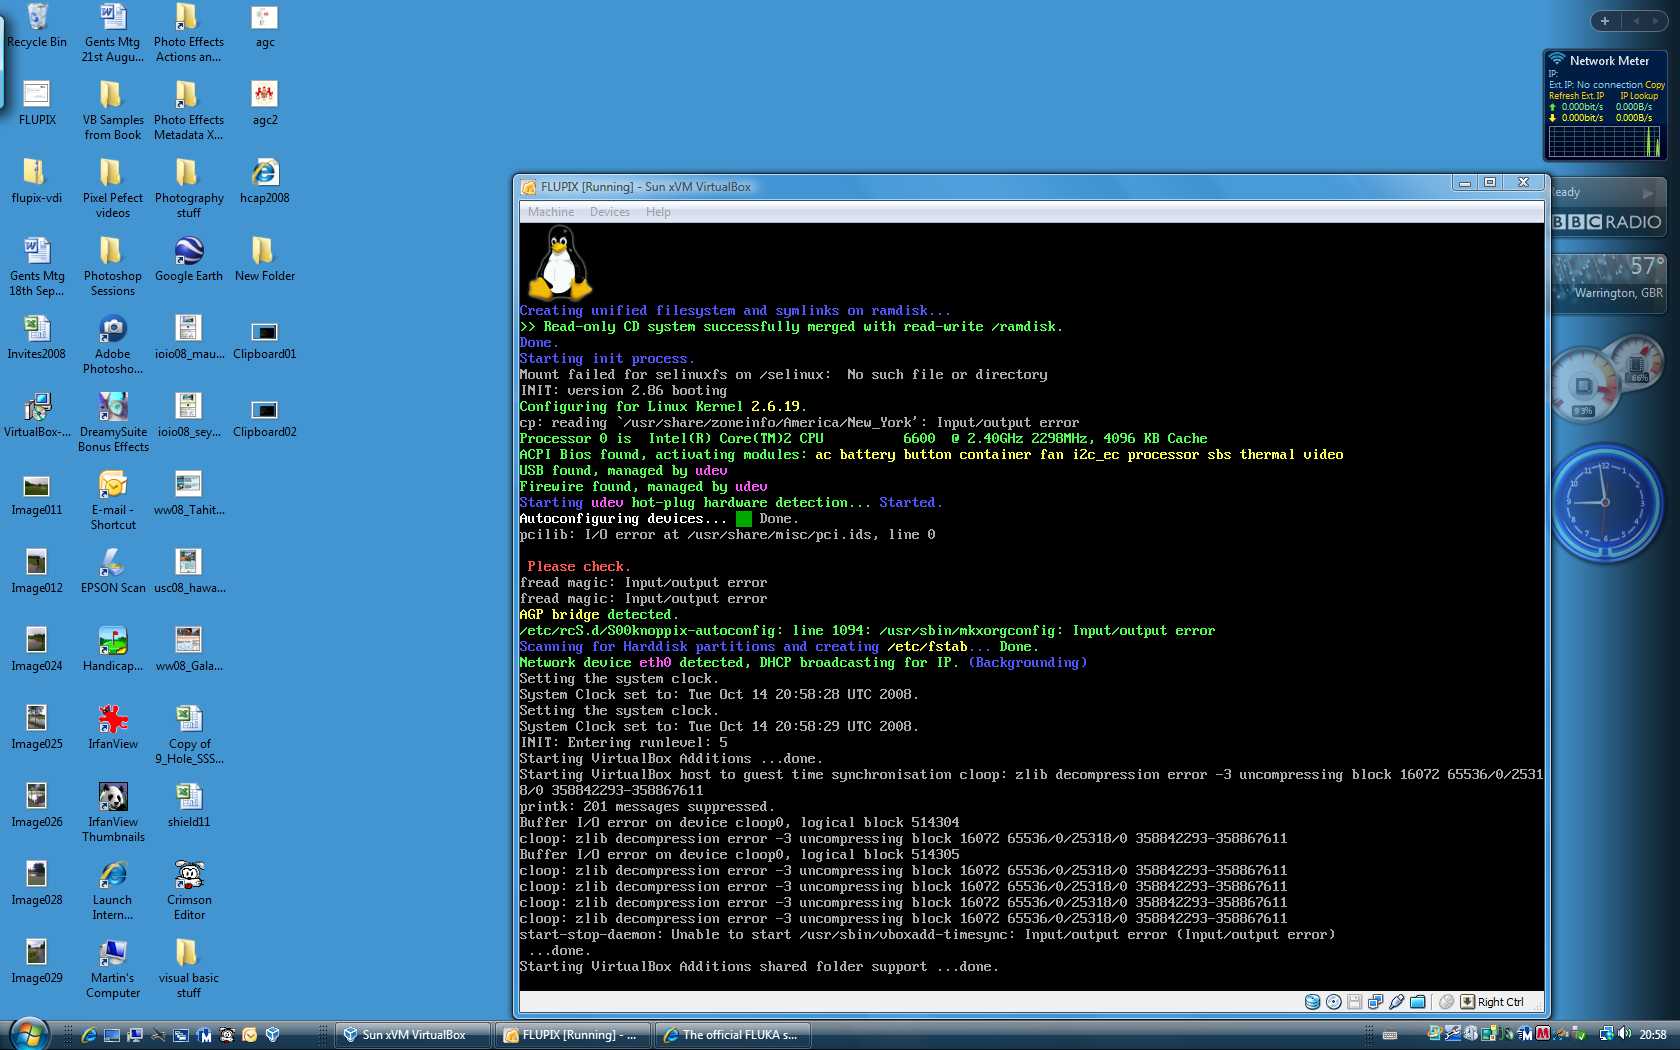Select the hcap2008 desktop shortcut

[265, 182]
